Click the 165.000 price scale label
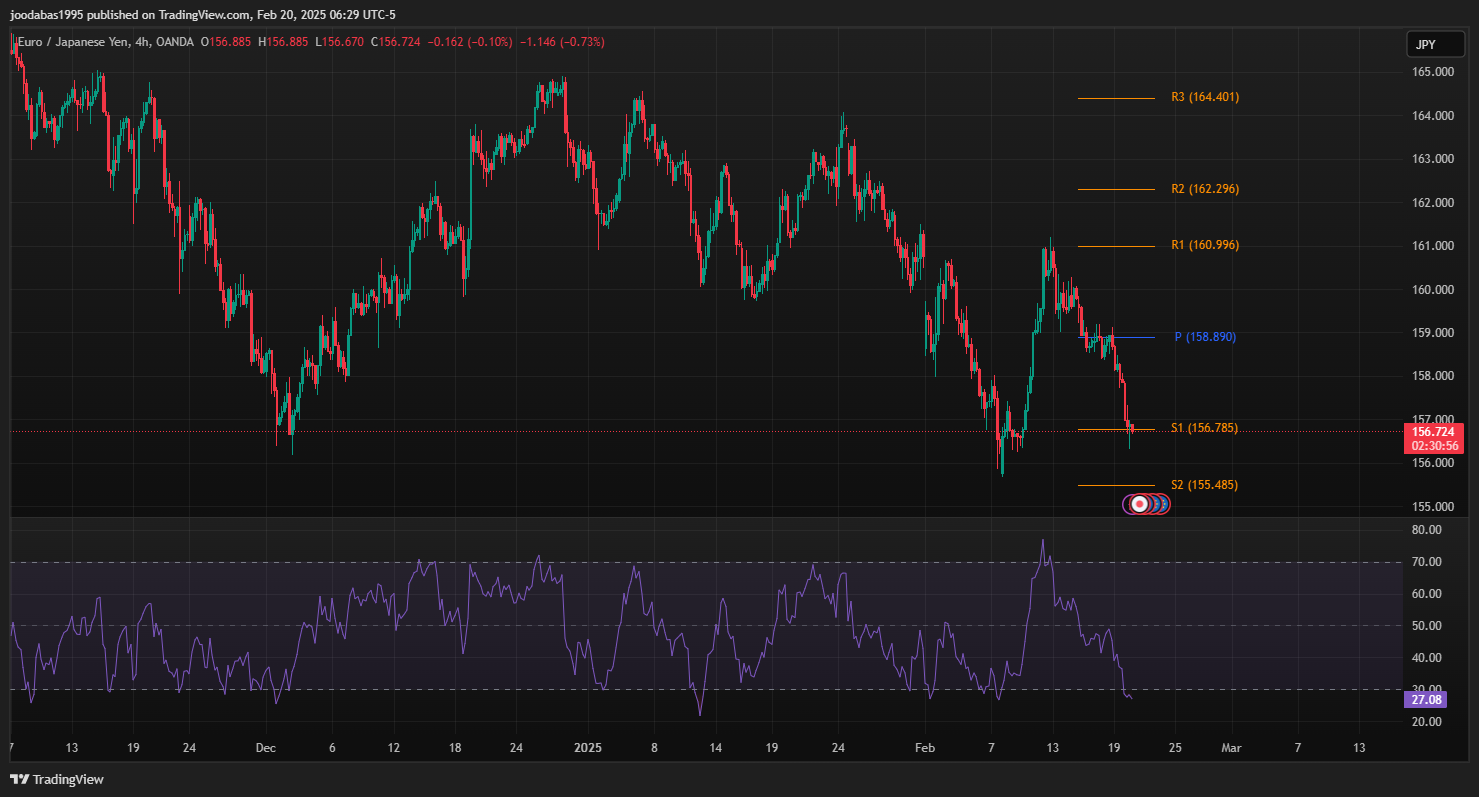Image resolution: width=1479 pixels, height=797 pixels. click(x=1432, y=72)
